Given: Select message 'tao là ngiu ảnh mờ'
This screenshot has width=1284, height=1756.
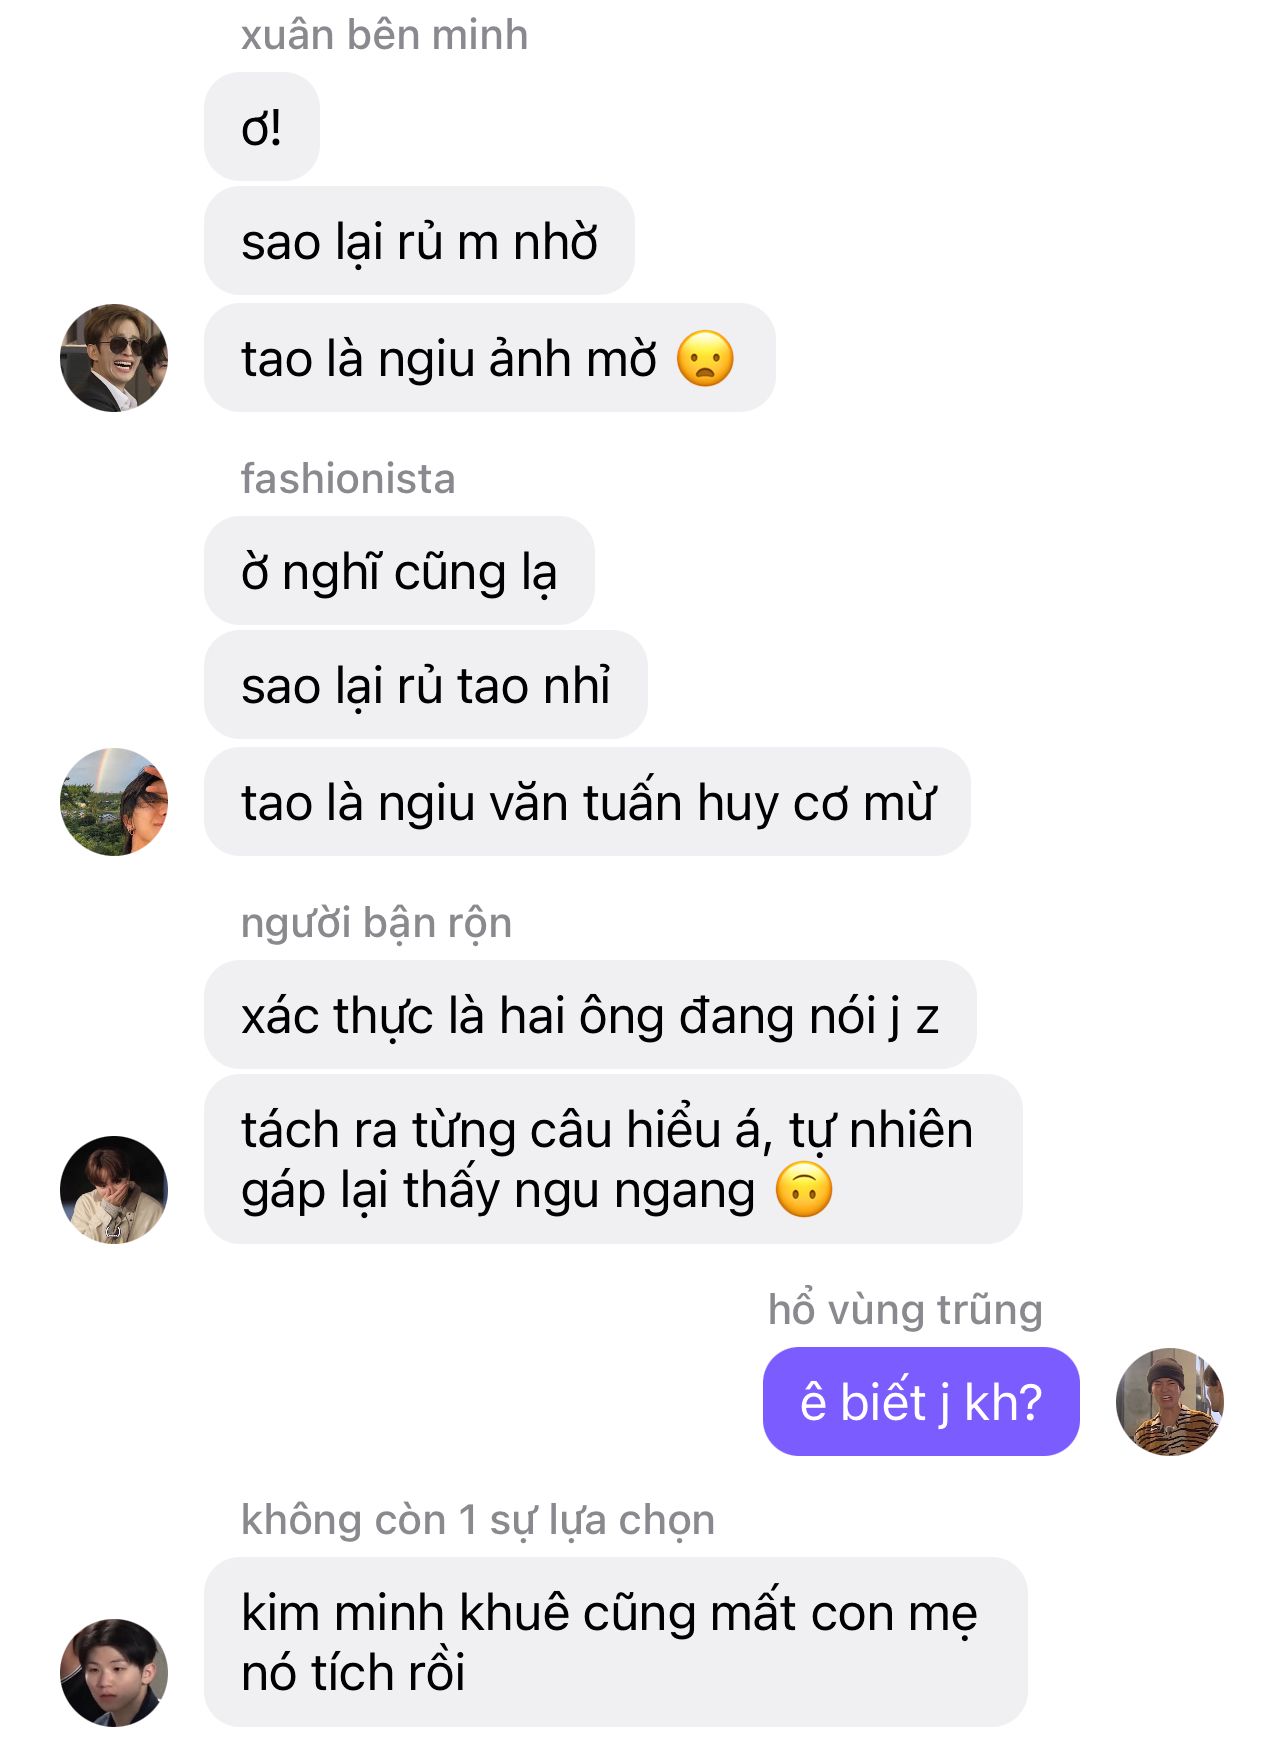Looking at the screenshot, I should click(x=489, y=358).
